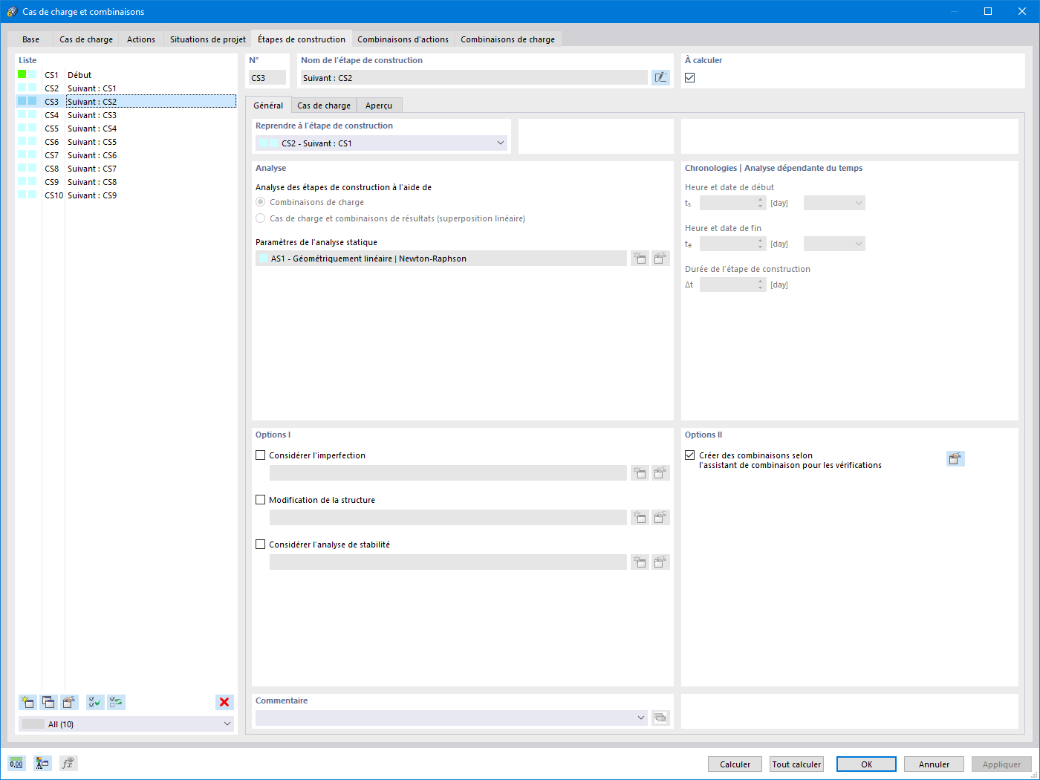
Task: Open end date unit dropdown next to te
Action: pyautogui.click(x=834, y=244)
